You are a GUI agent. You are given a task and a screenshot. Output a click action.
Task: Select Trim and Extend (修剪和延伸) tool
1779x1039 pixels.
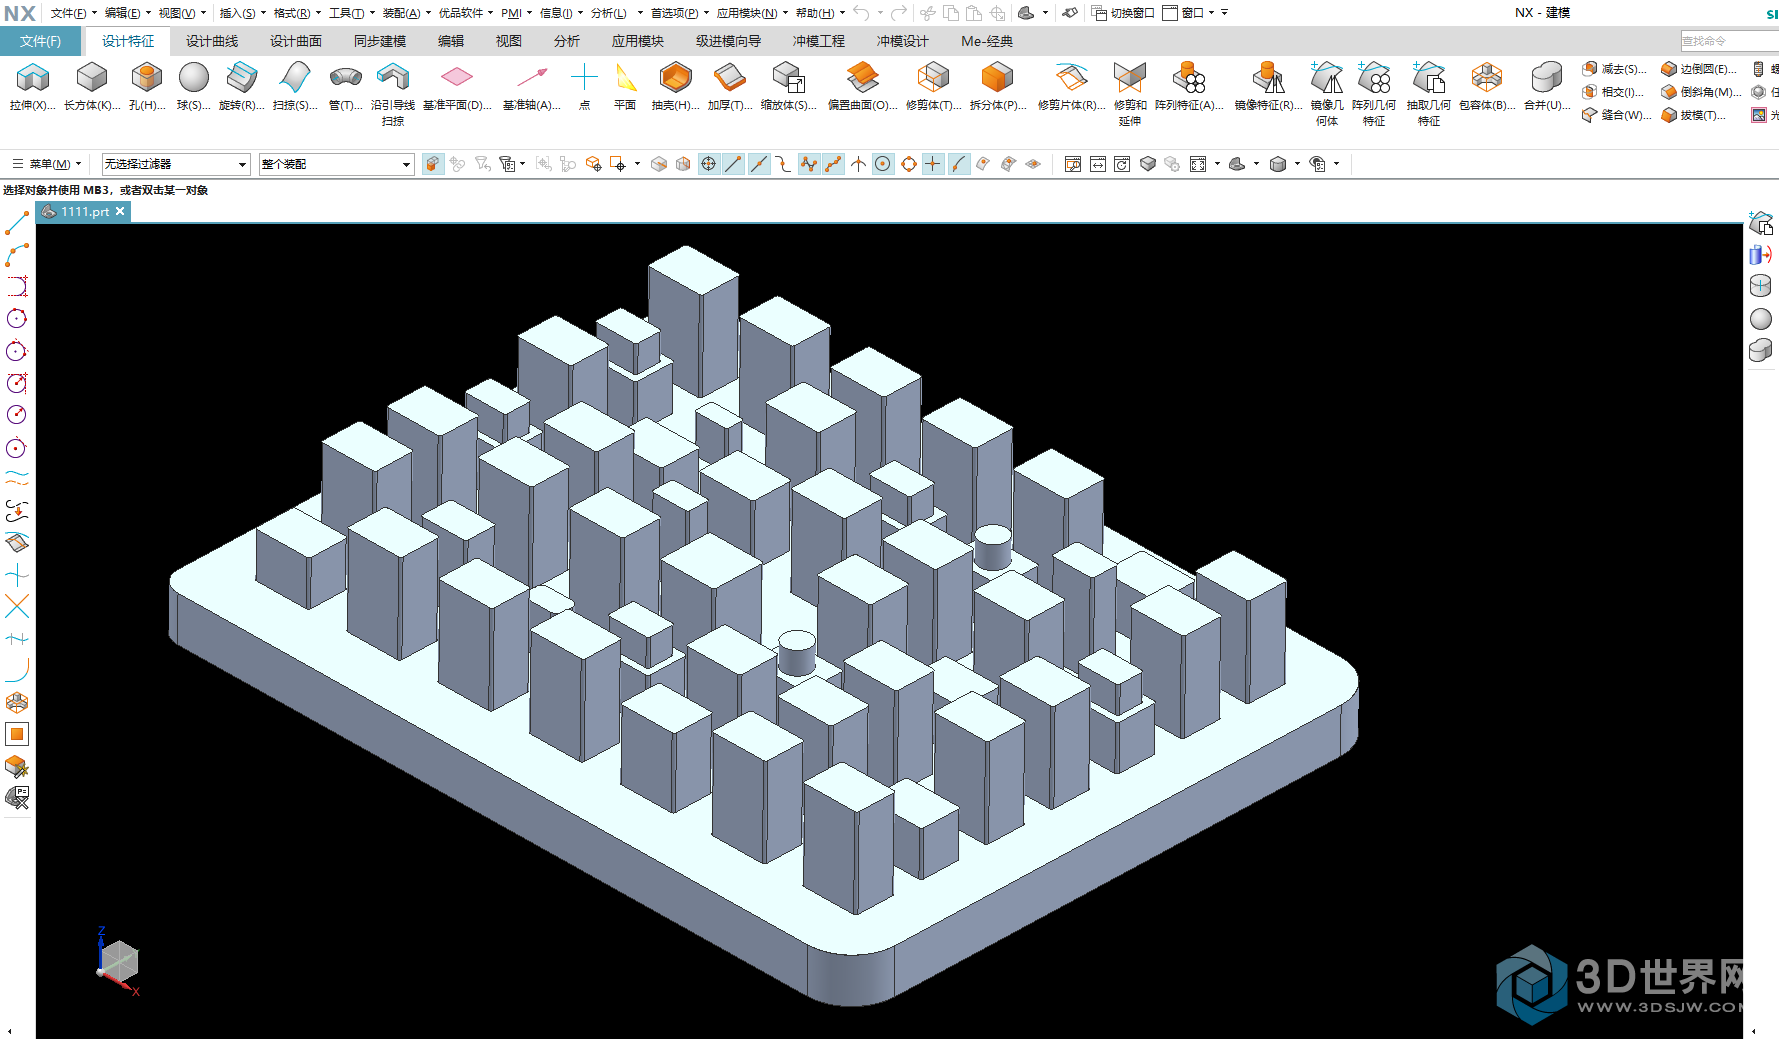(x=1130, y=93)
